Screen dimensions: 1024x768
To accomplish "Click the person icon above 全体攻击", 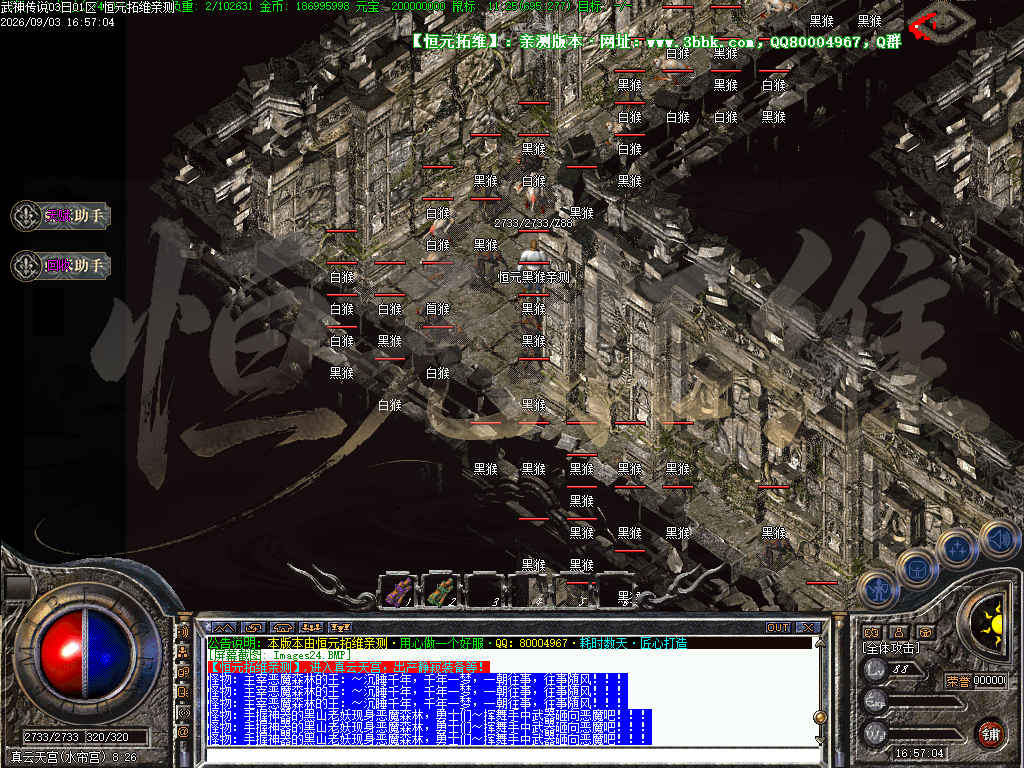I will pos(899,632).
